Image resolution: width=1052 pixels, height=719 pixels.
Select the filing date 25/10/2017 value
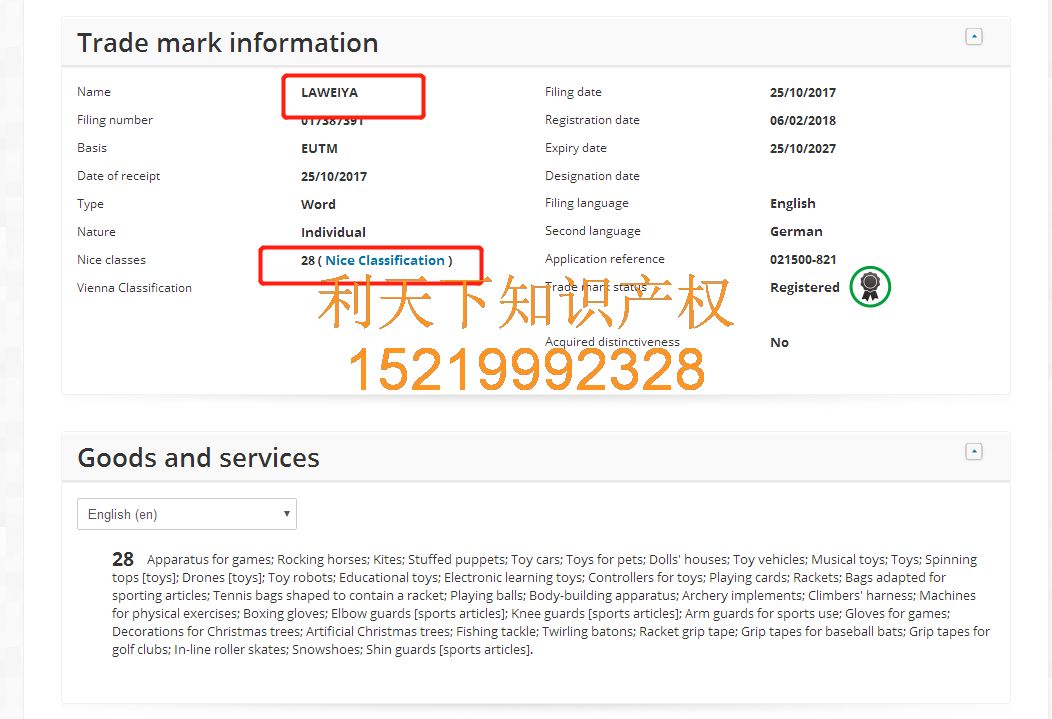(802, 93)
